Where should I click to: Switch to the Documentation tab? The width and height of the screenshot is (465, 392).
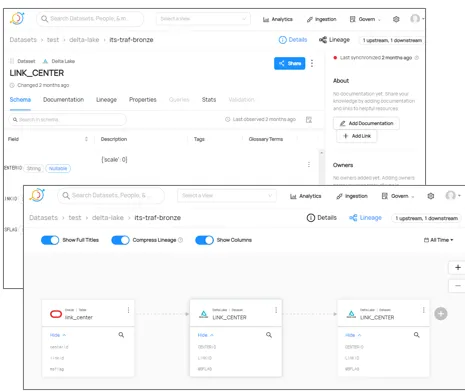point(63,100)
